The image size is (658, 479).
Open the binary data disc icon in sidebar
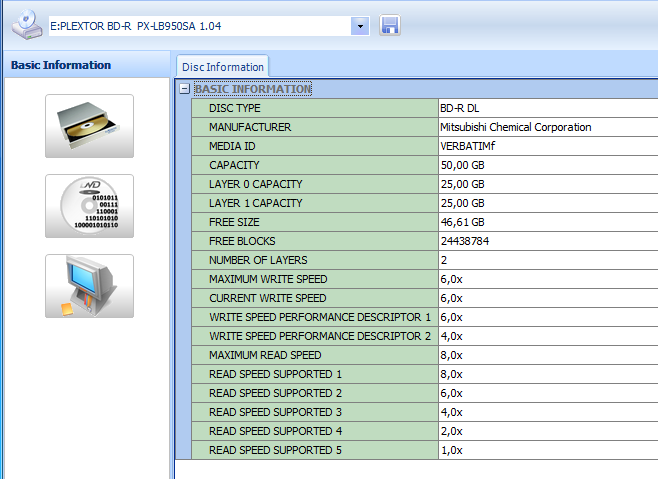click(x=89, y=206)
